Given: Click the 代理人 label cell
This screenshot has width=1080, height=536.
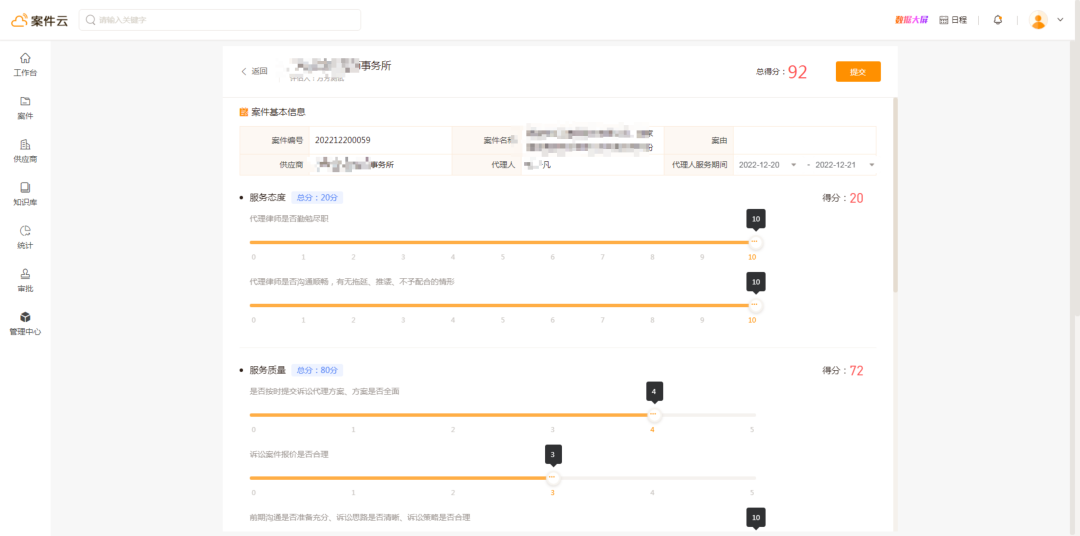Looking at the screenshot, I should click(486, 165).
